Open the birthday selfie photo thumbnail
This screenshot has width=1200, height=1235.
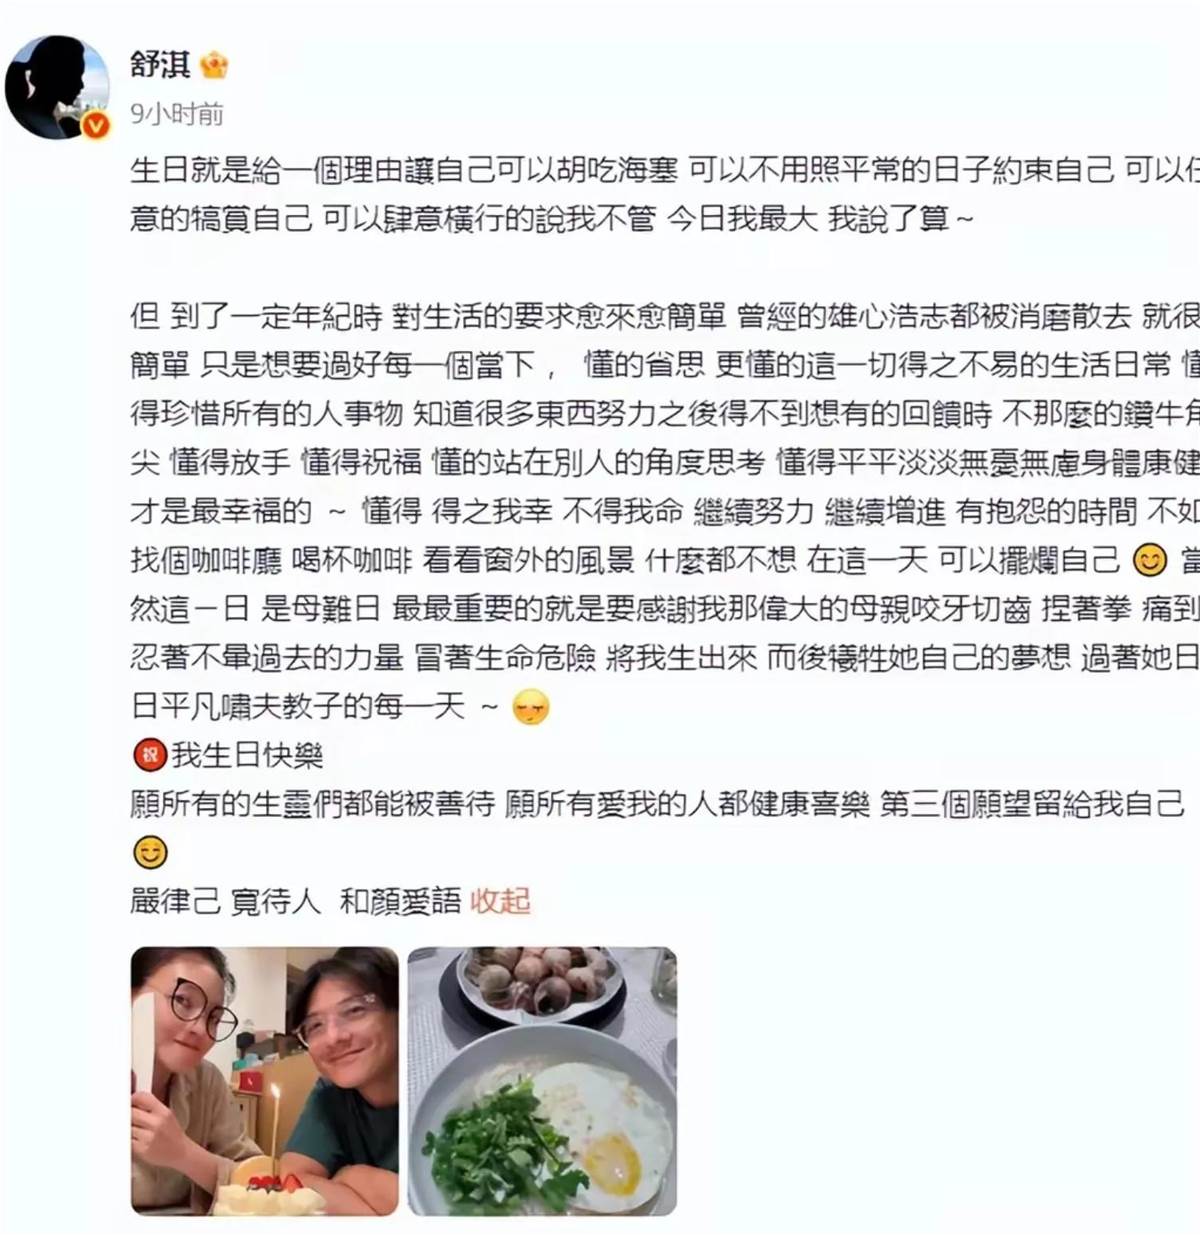[265, 1081]
